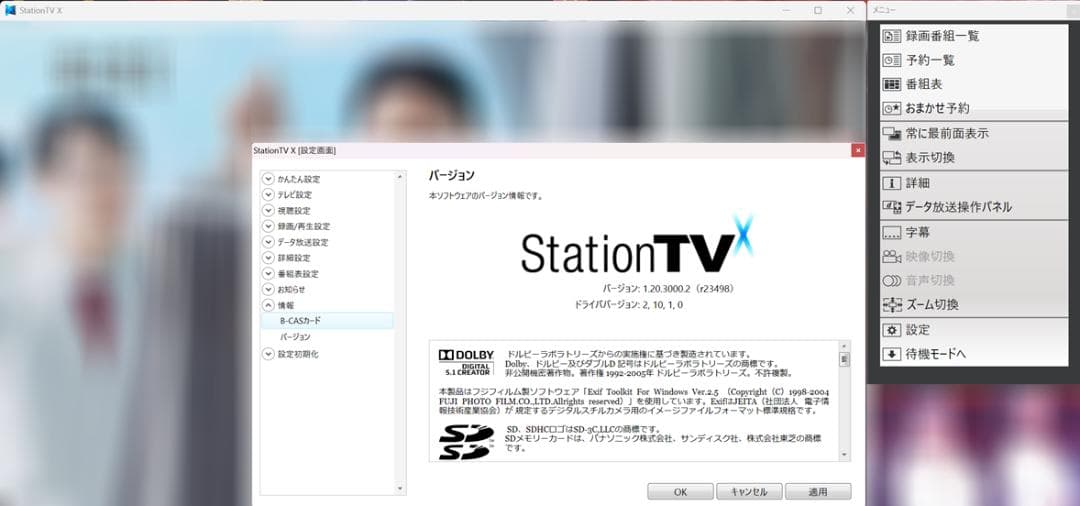The height and width of the screenshot is (506, 1080).
Task: Click the 録画番組一覧 recorded programs icon
Action: 892,36
